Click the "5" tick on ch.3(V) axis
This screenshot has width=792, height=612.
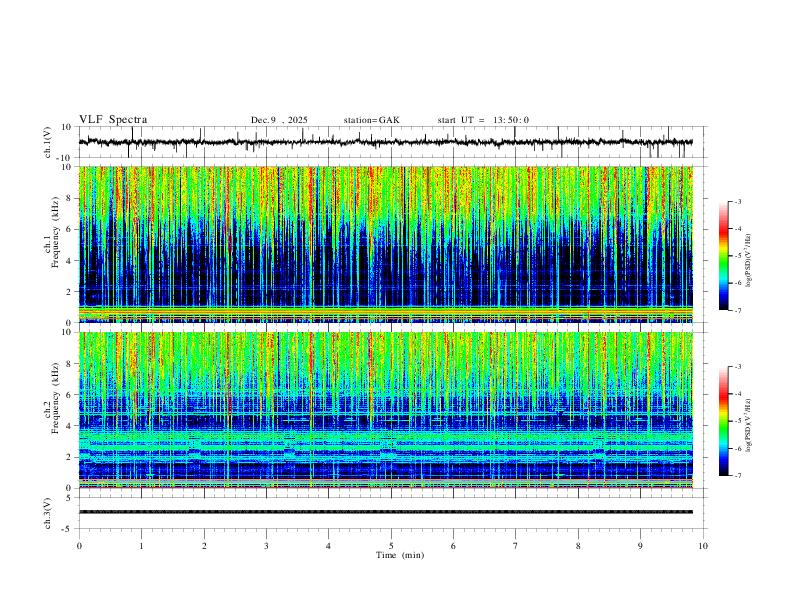click(70, 497)
